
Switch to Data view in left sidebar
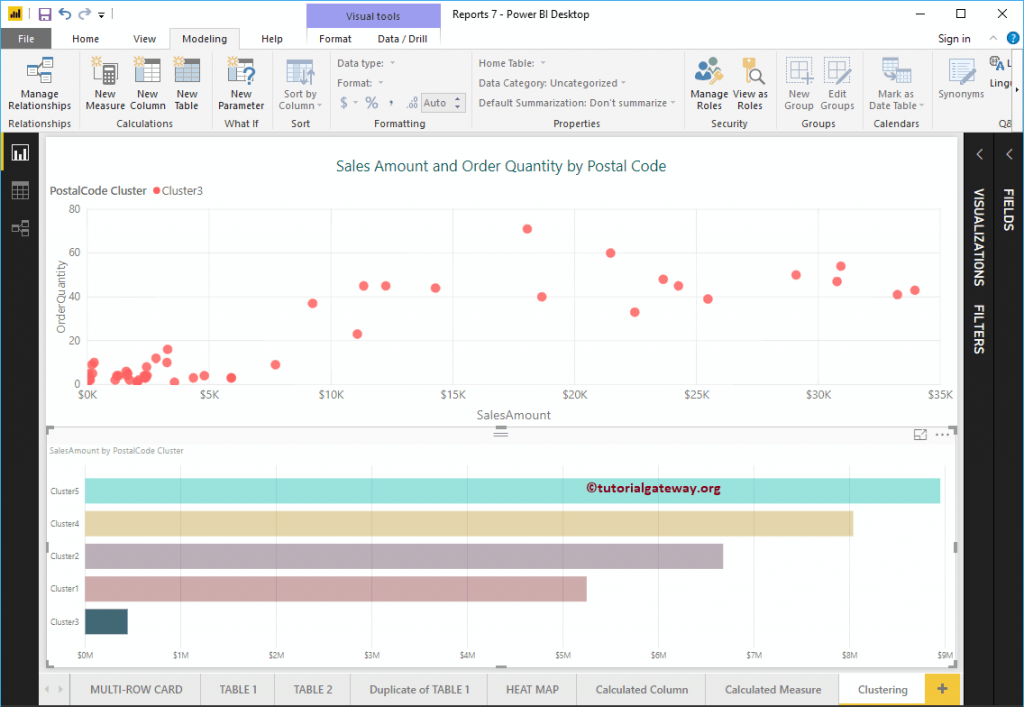(x=19, y=190)
